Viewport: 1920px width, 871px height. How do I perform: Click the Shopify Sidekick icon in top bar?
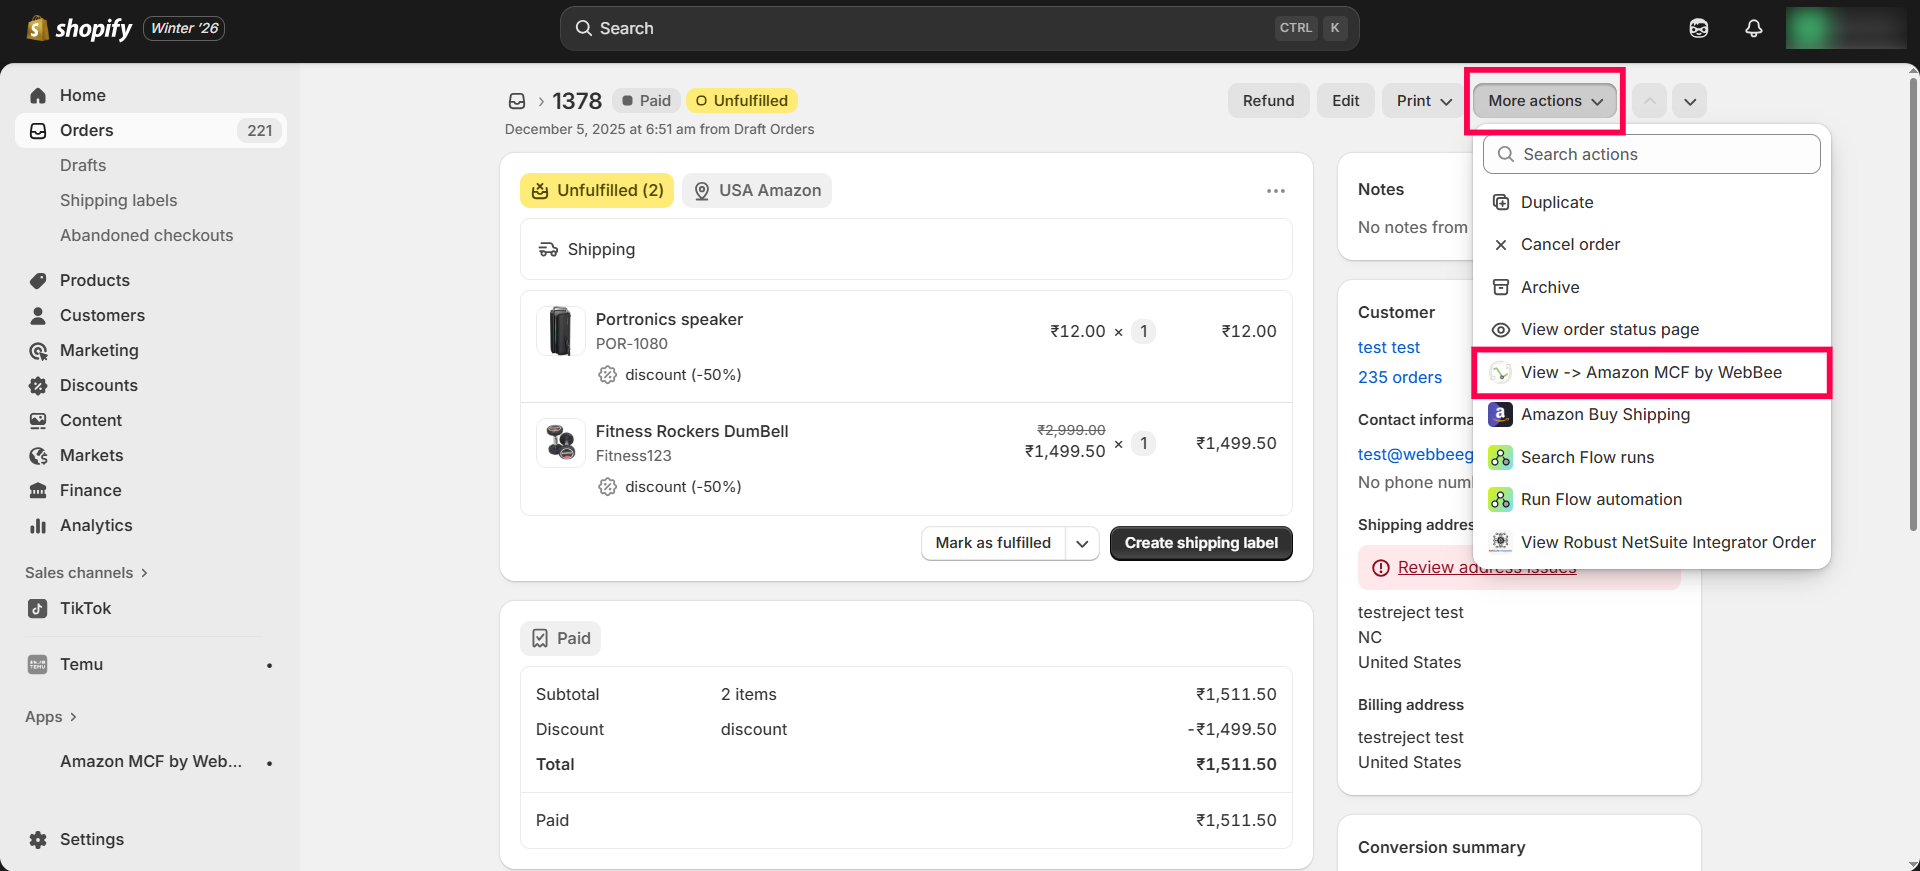click(x=1698, y=28)
